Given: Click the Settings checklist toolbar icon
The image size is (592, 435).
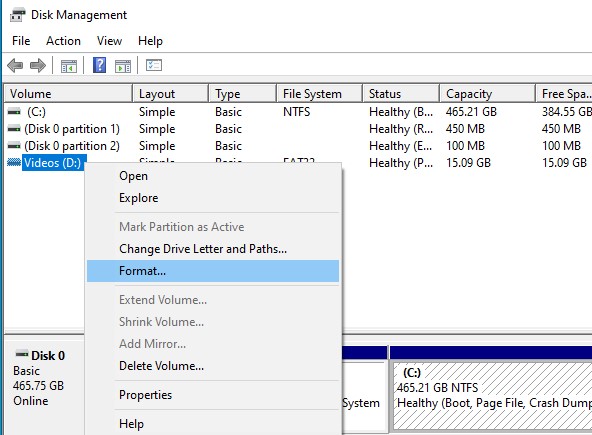Looking at the screenshot, I should (154, 65).
